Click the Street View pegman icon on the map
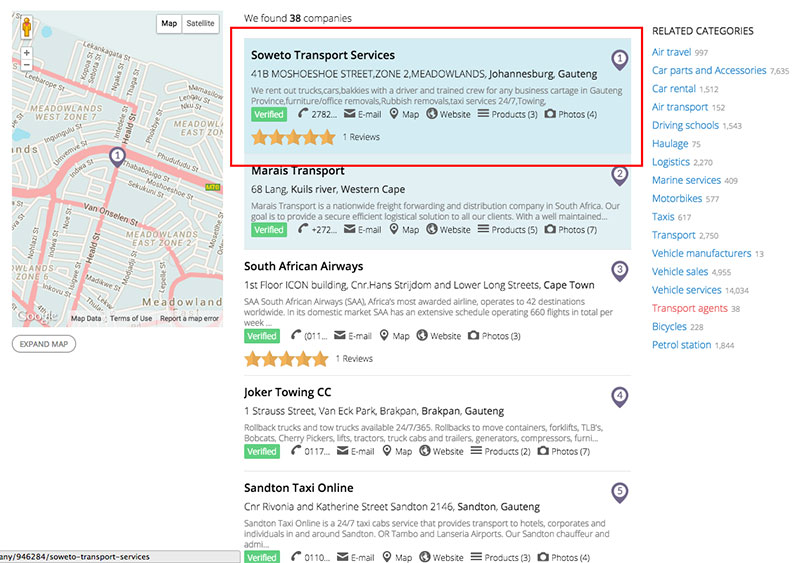Image resolution: width=800 pixels, height=563 pixels. tap(27, 27)
